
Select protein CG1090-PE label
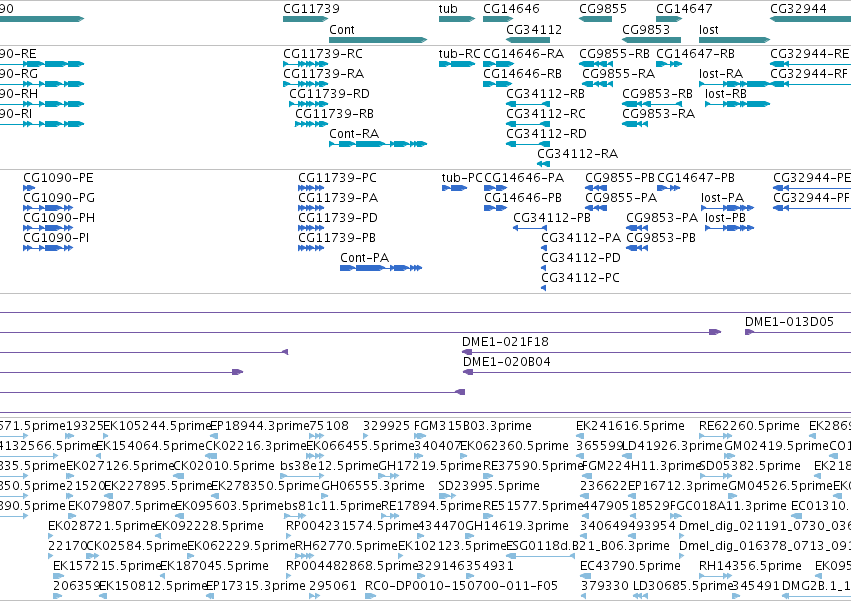(58, 178)
